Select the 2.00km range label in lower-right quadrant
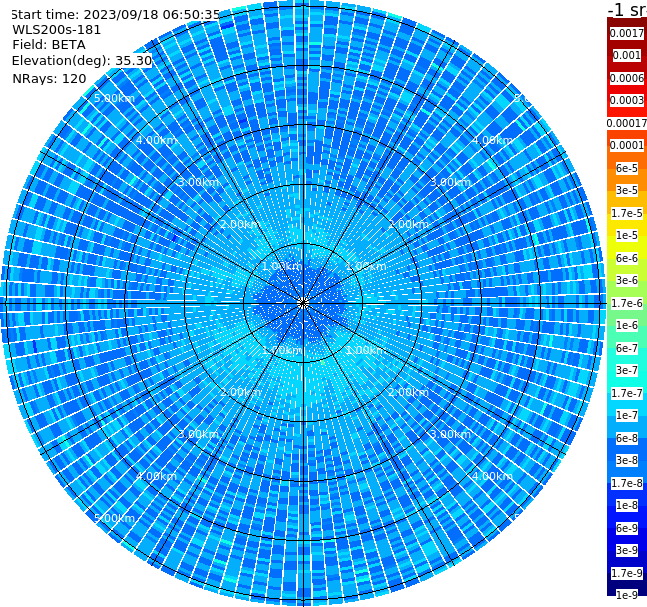 pyautogui.click(x=409, y=392)
